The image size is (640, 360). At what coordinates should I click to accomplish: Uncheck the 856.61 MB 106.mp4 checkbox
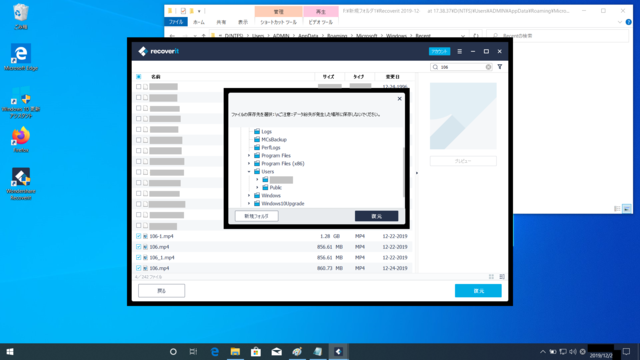pyautogui.click(x=139, y=247)
